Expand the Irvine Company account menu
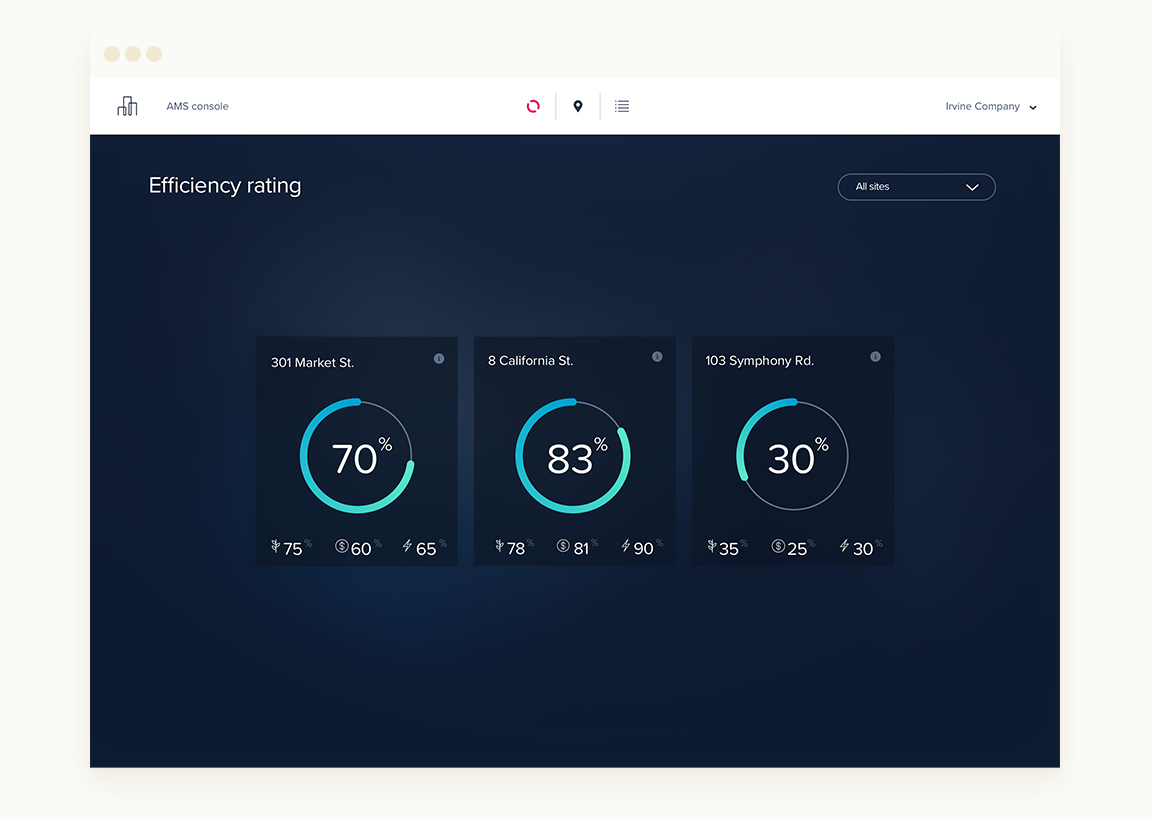 coord(991,106)
